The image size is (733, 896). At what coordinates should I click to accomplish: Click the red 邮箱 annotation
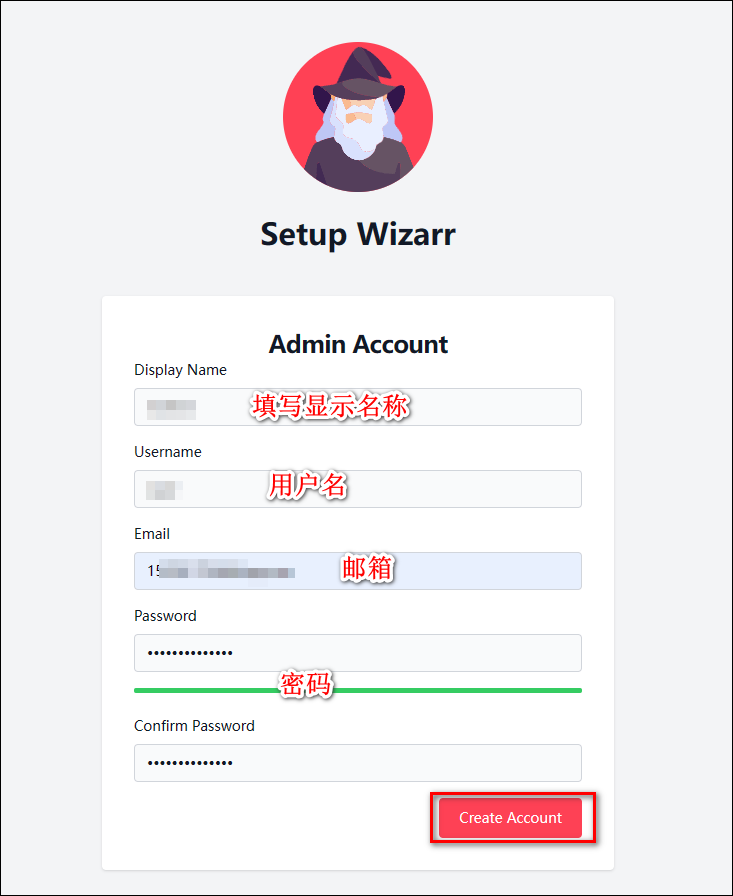[x=367, y=568]
